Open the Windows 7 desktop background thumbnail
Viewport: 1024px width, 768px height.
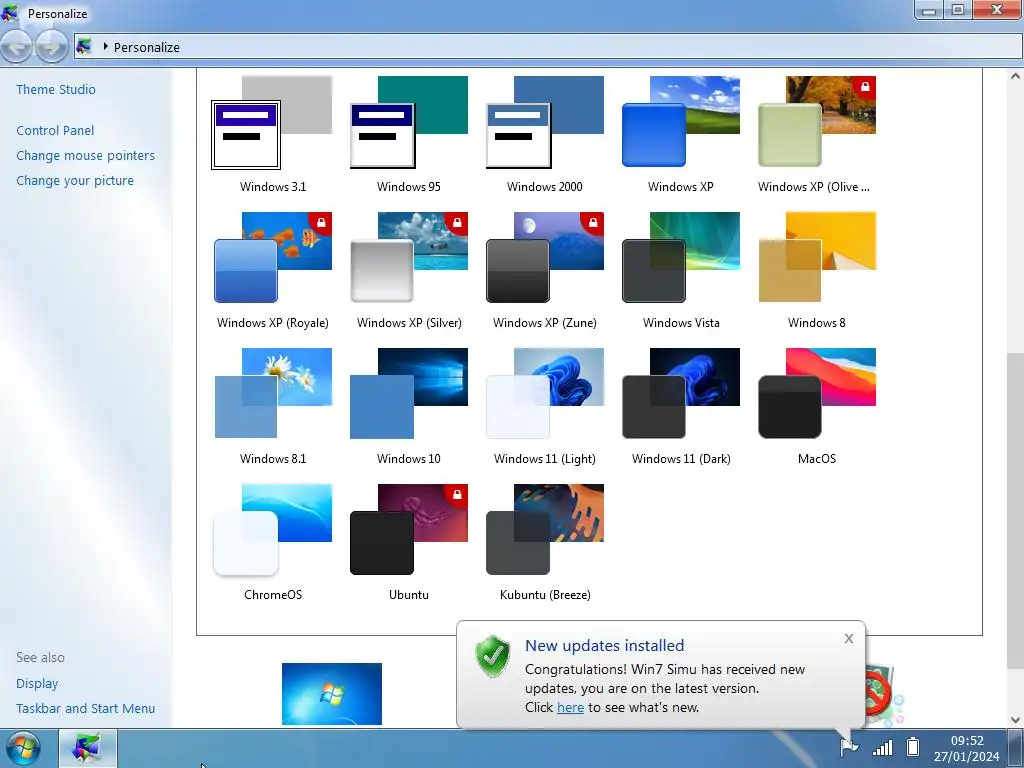tap(332, 694)
